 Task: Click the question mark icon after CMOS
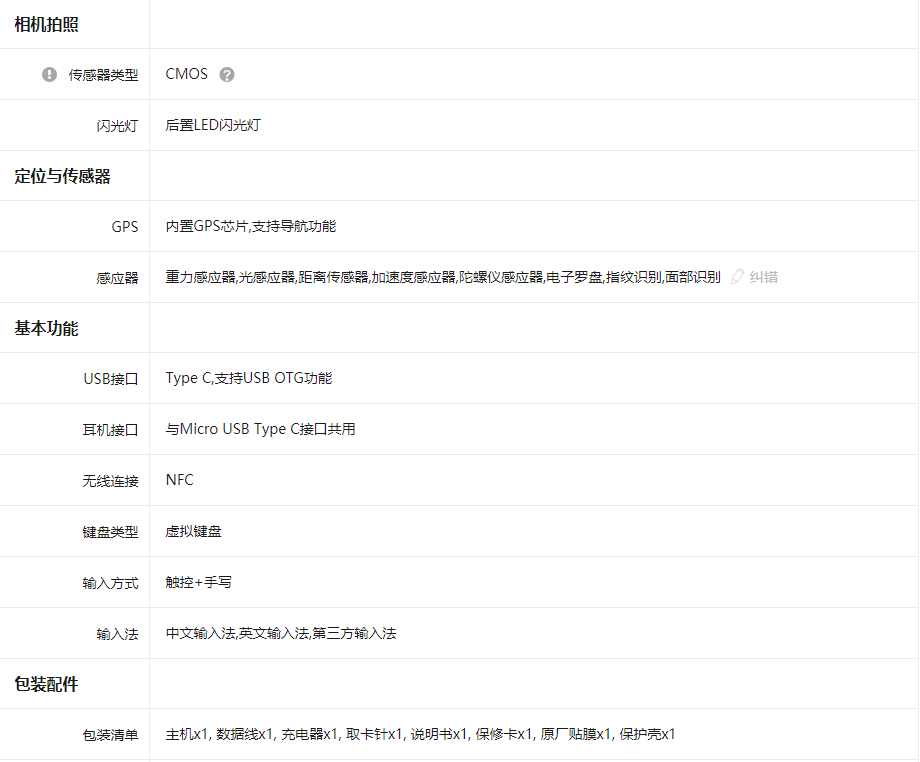(x=227, y=75)
